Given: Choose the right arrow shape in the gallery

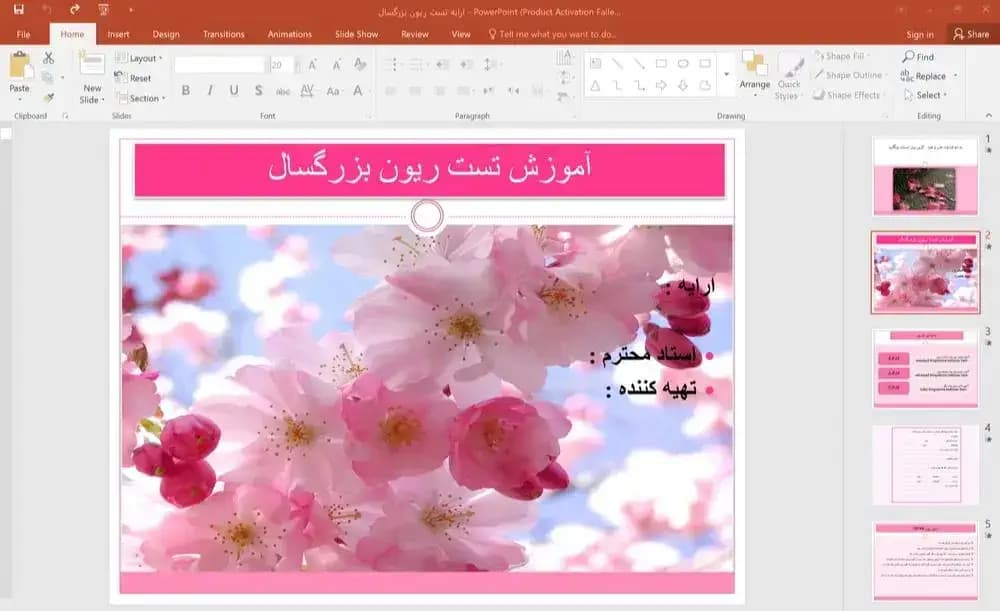Looking at the screenshot, I should point(661,85).
